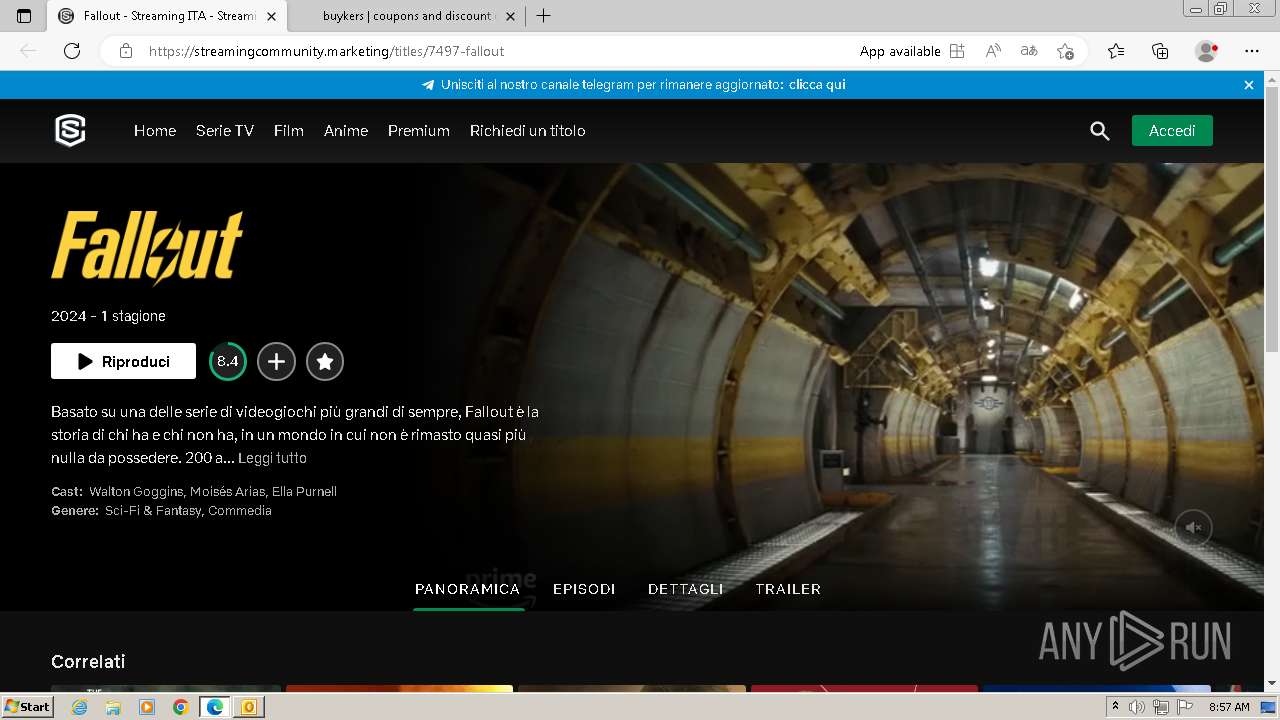Open the Favorites list icon
The width and height of the screenshot is (1280, 720).
click(1116, 51)
